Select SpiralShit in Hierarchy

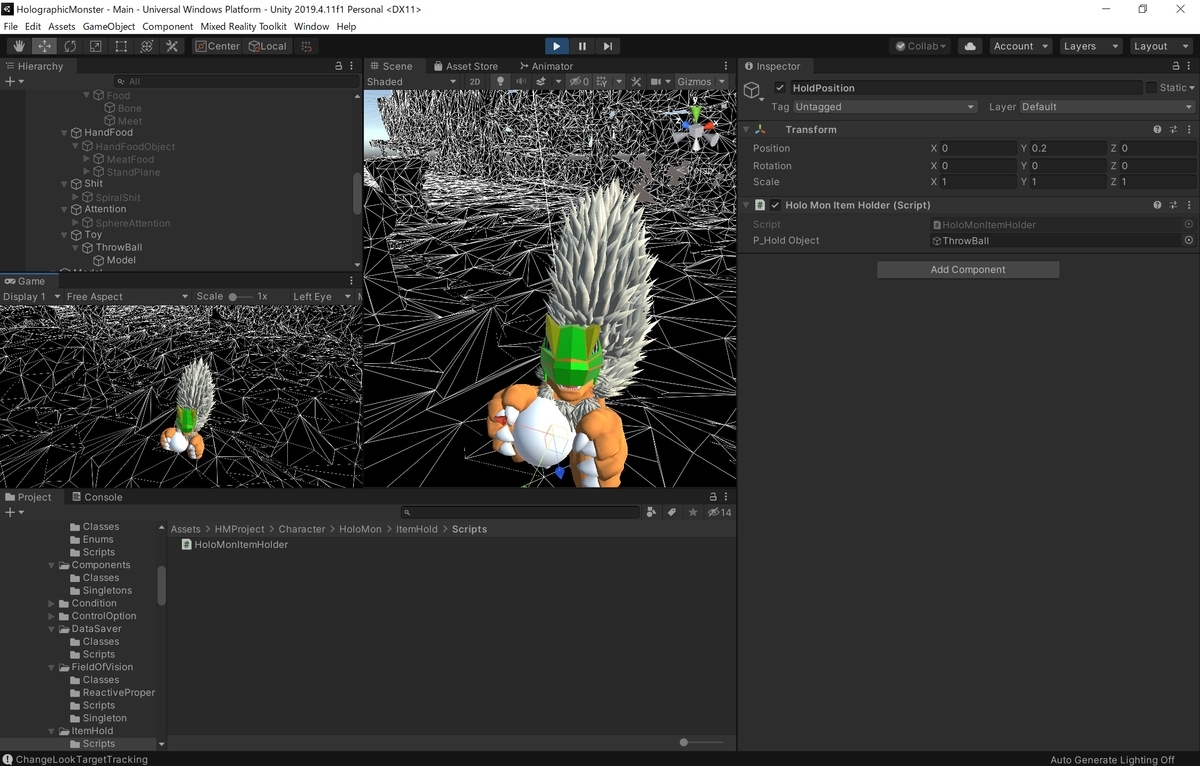[117, 198]
